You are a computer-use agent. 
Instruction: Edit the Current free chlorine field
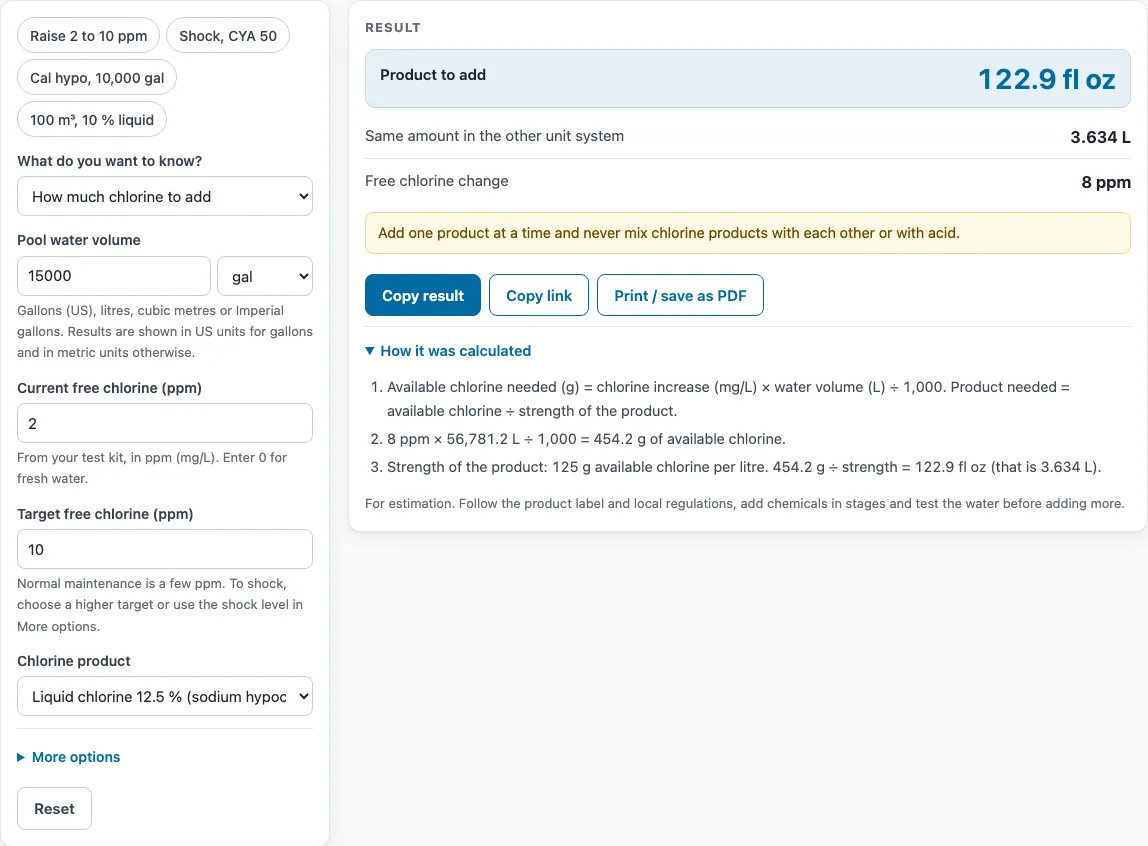click(165, 423)
